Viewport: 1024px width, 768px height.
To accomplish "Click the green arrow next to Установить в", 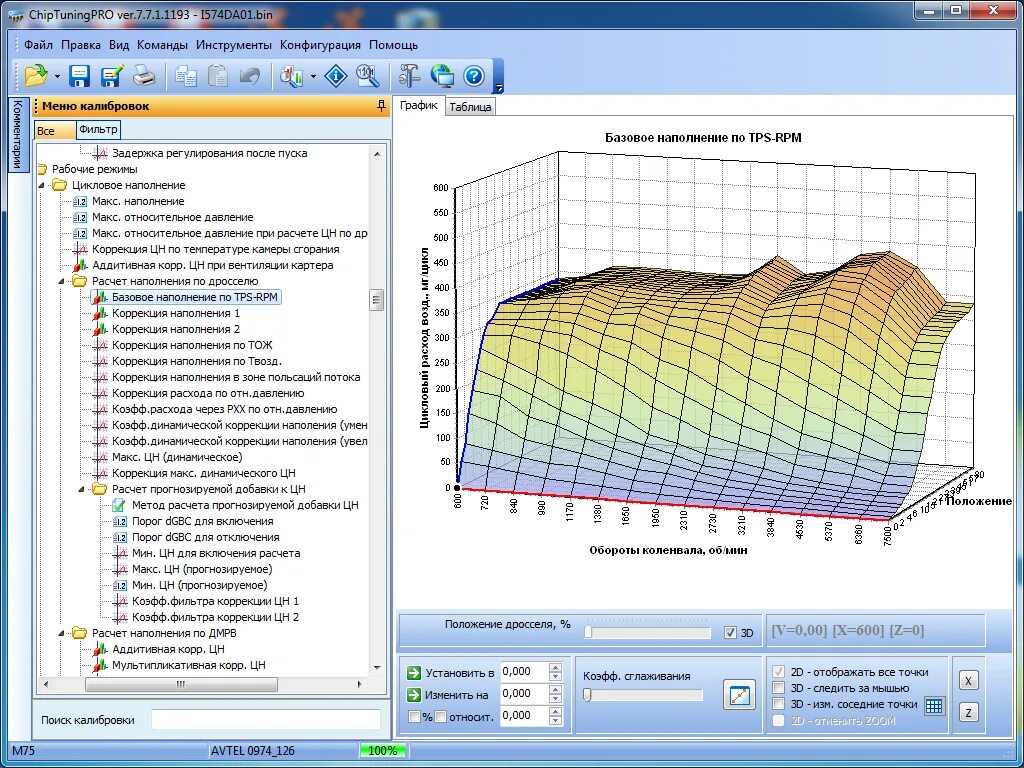I will [x=413, y=673].
